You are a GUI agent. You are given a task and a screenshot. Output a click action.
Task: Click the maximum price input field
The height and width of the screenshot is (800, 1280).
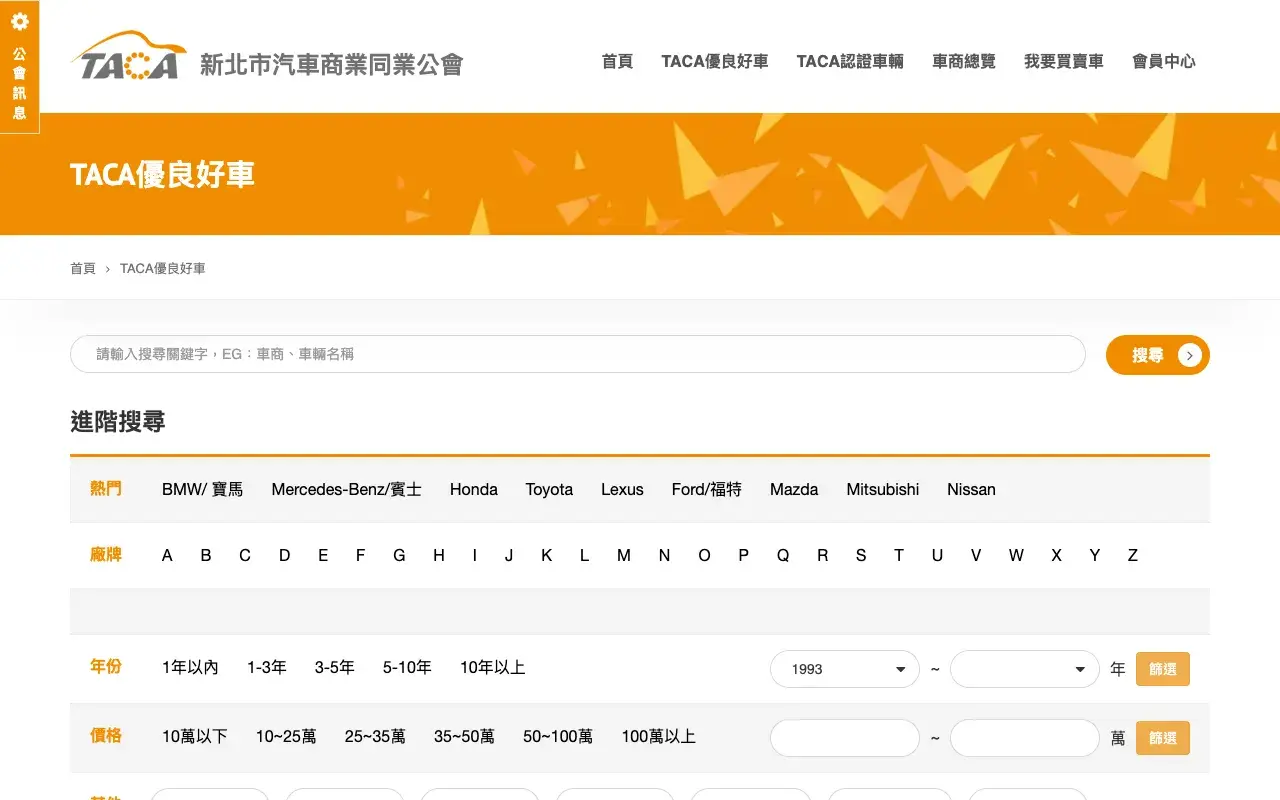pyautogui.click(x=1025, y=738)
